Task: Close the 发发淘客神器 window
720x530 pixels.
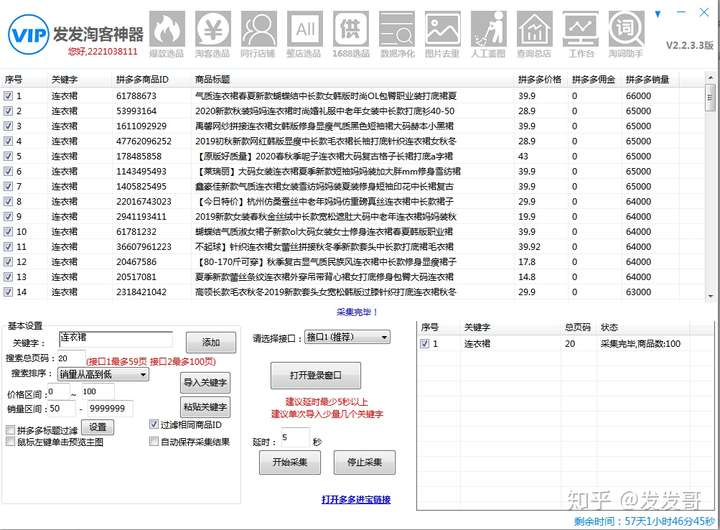Action: 704,13
